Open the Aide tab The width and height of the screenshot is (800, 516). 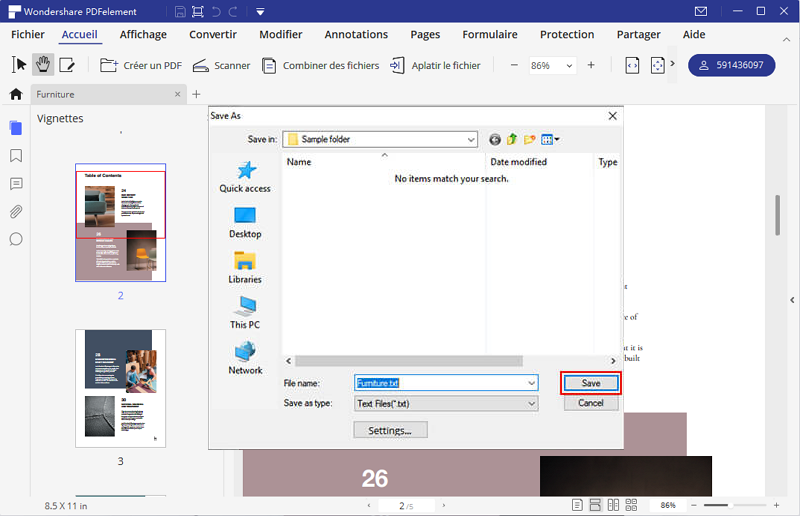pos(694,34)
